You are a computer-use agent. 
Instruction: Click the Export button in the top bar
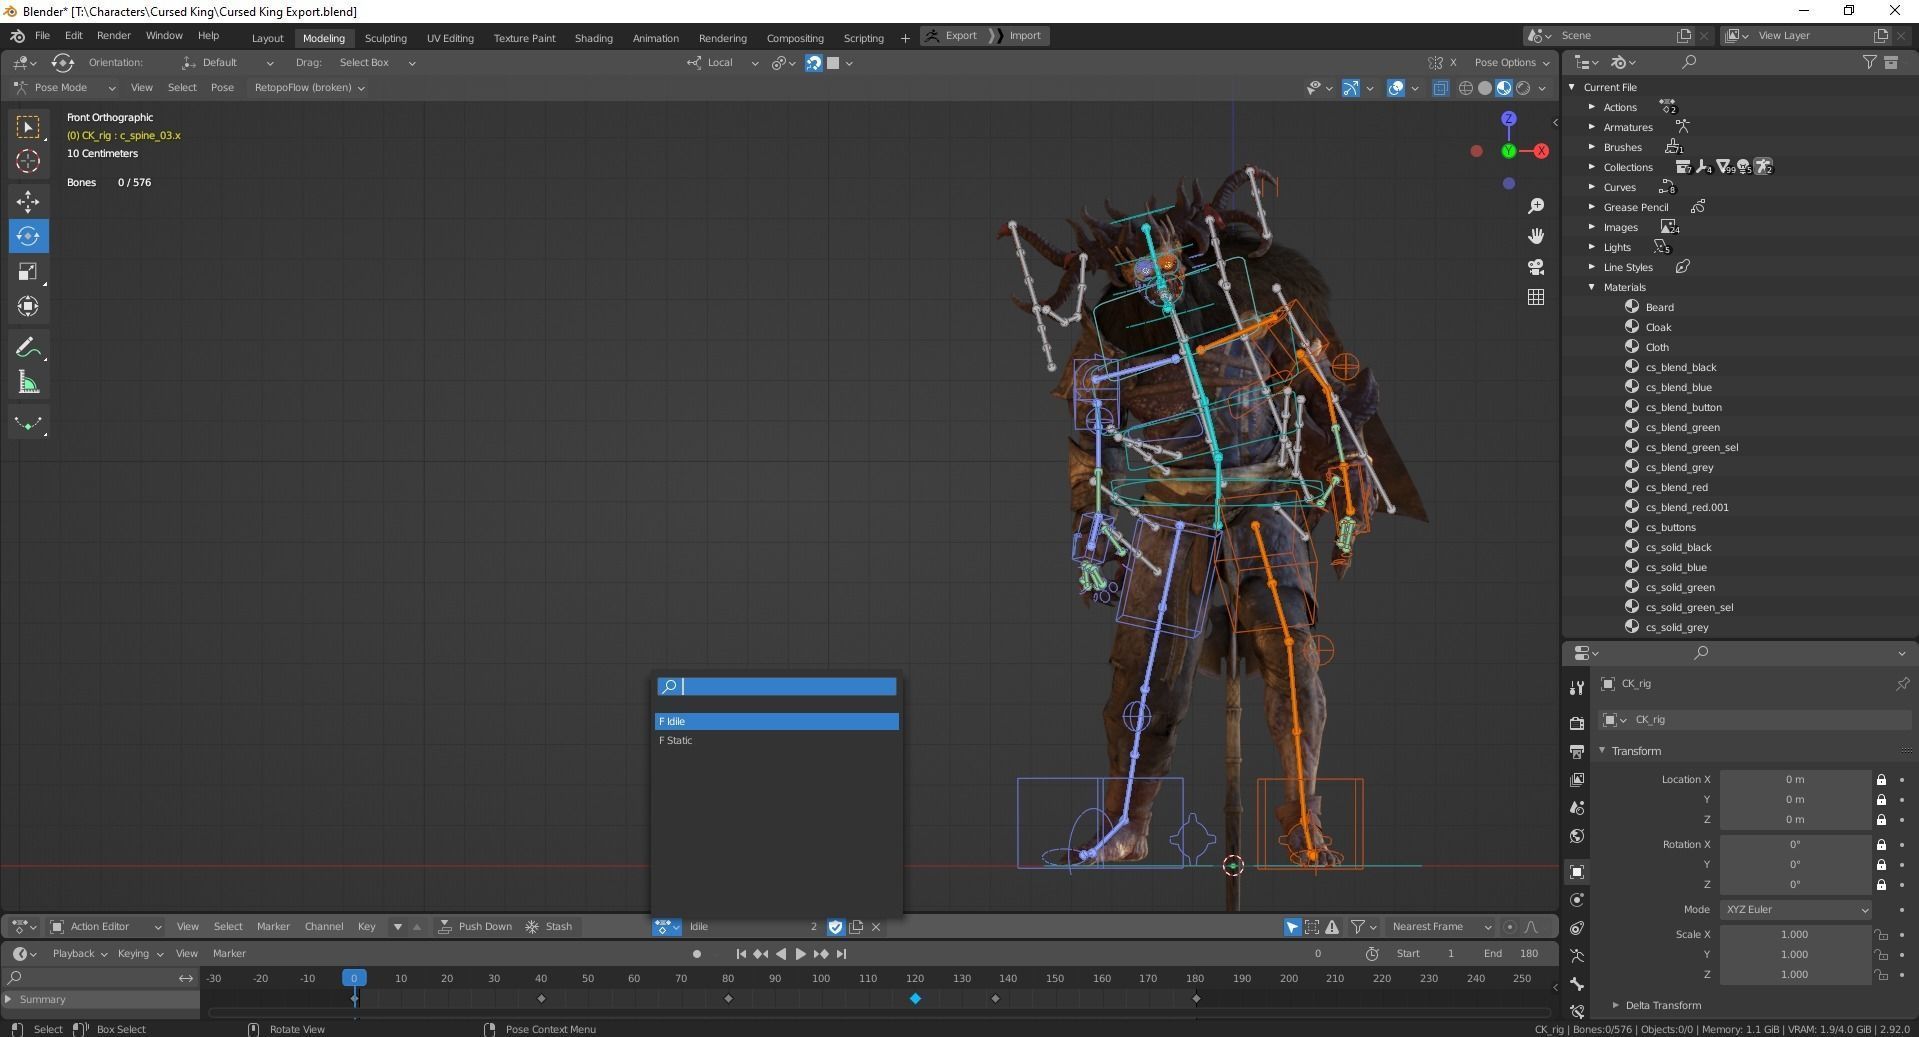[x=957, y=35]
